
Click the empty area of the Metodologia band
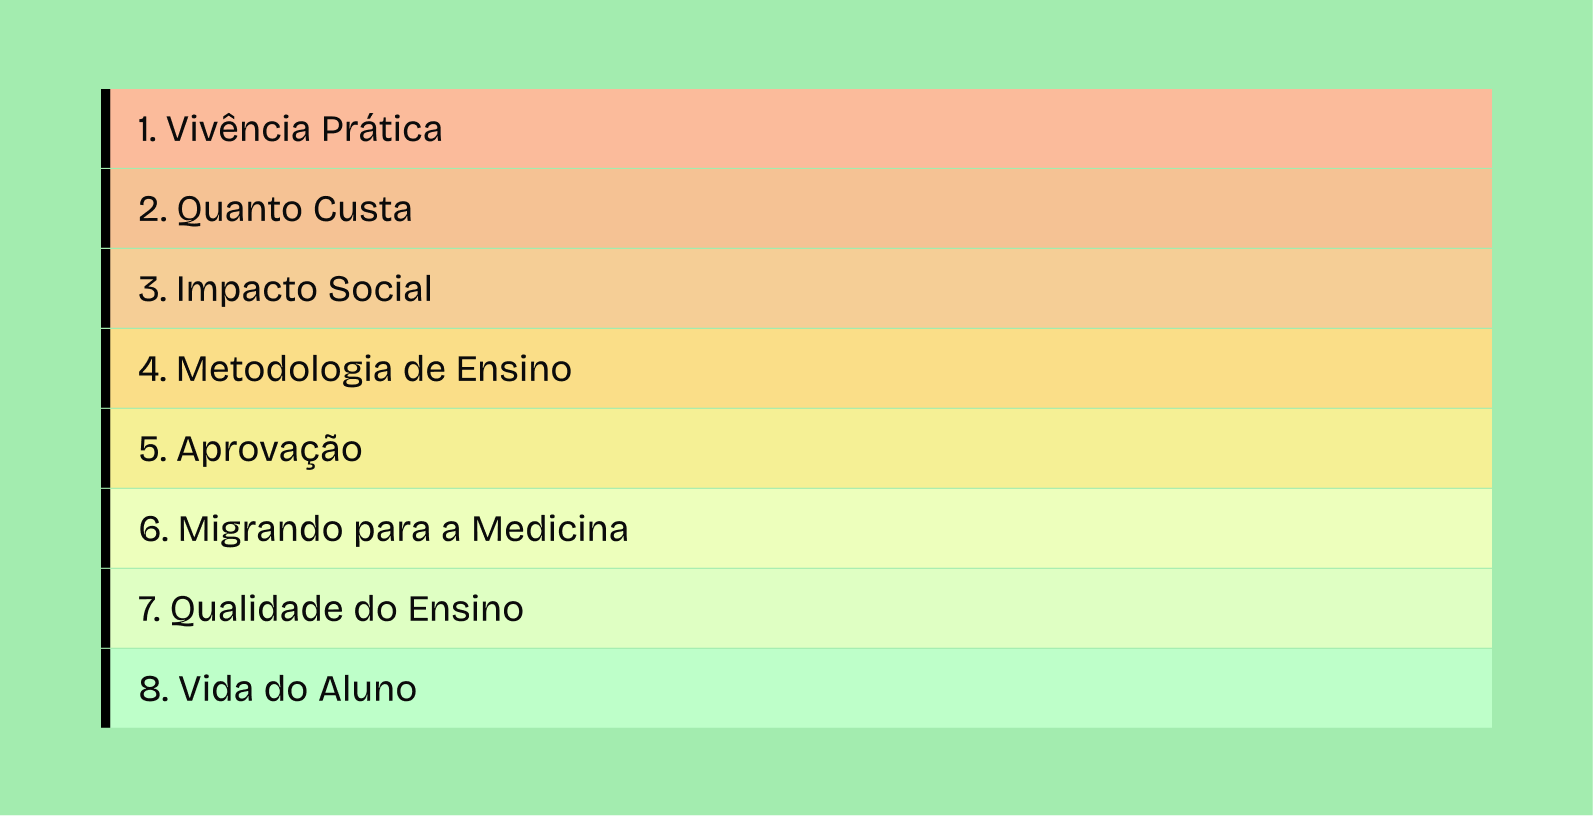(1000, 369)
